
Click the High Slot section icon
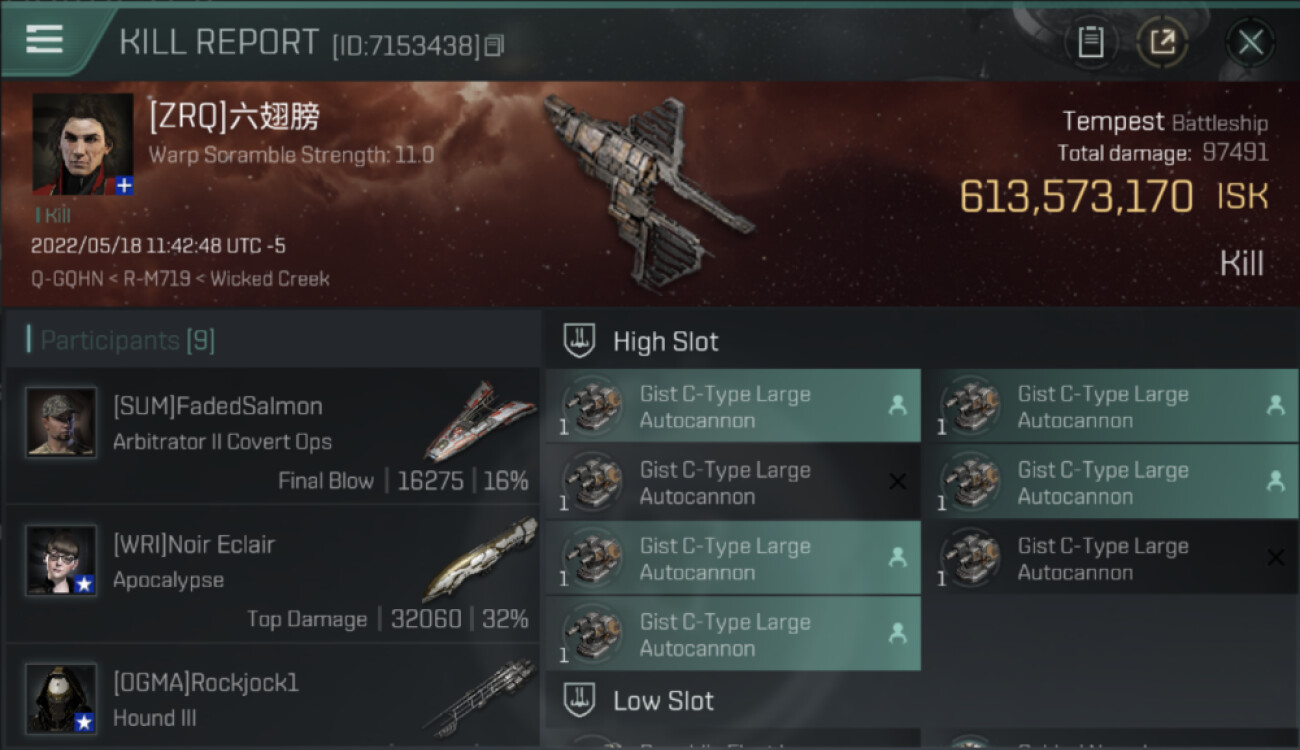pos(579,341)
